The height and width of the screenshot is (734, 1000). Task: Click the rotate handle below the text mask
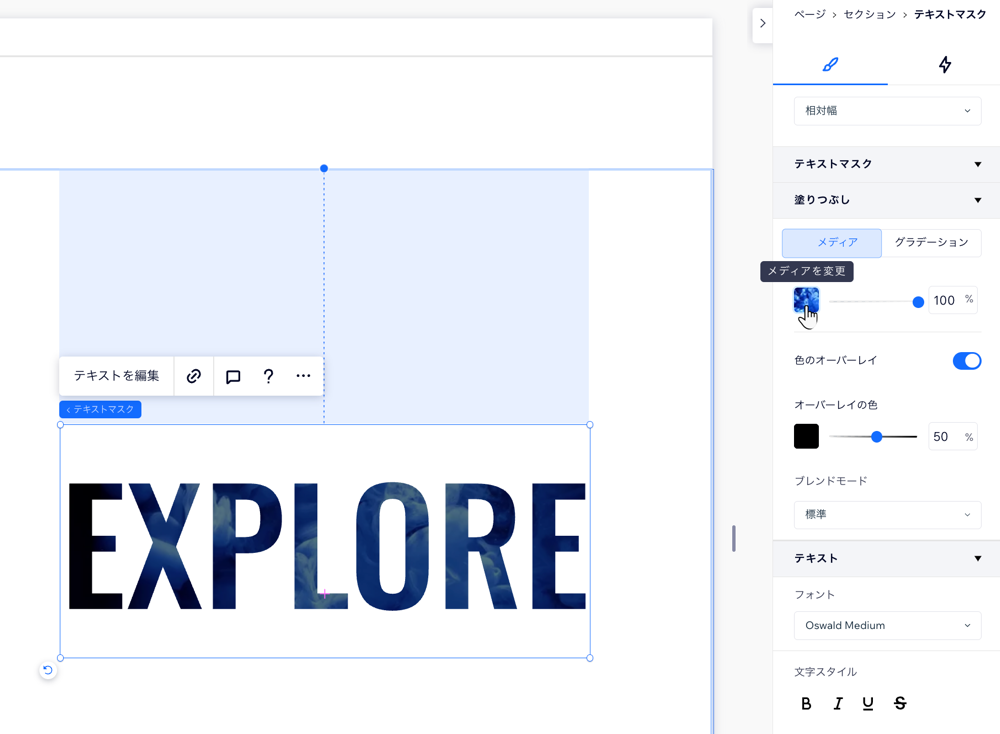pyautogui.click(x=47, y=670)
